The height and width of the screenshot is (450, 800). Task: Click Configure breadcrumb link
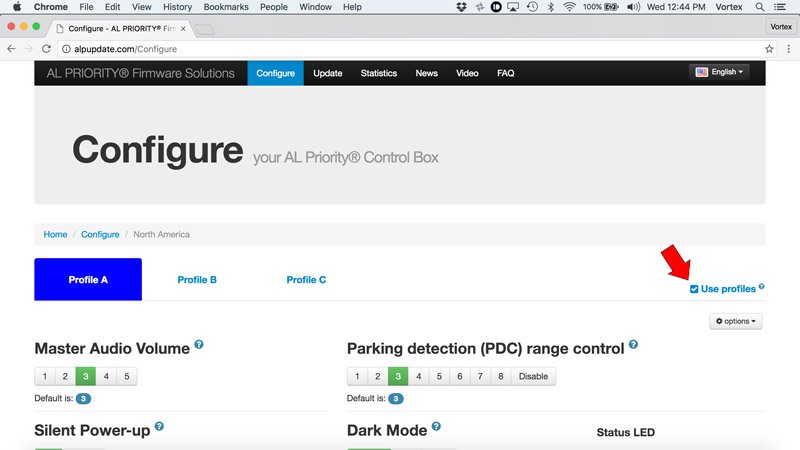(x=100, y=234)
